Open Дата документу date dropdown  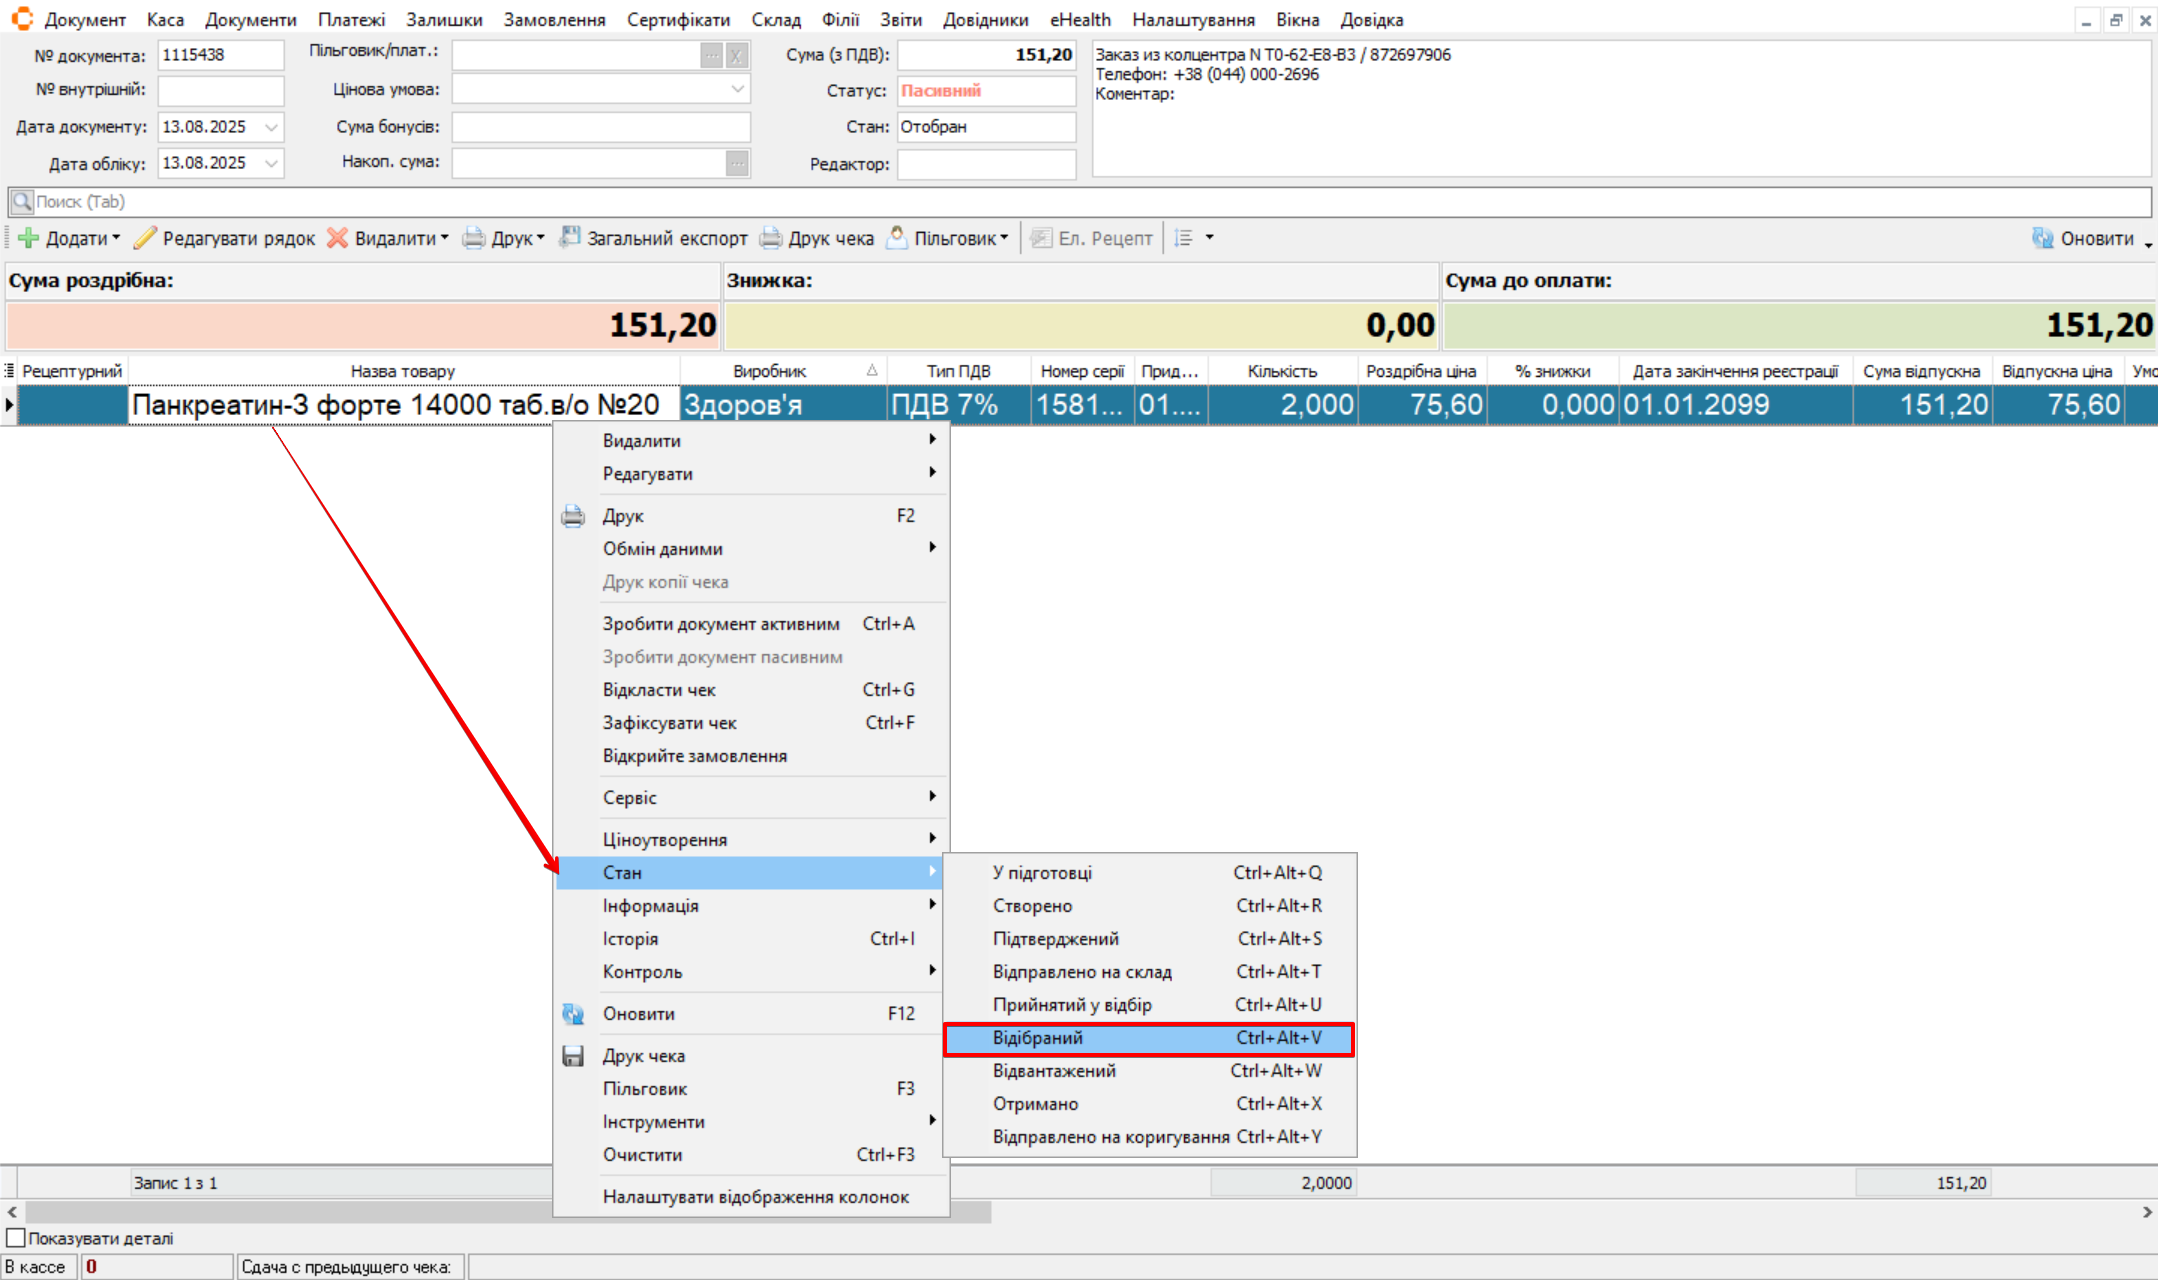[x=271, y=127]
